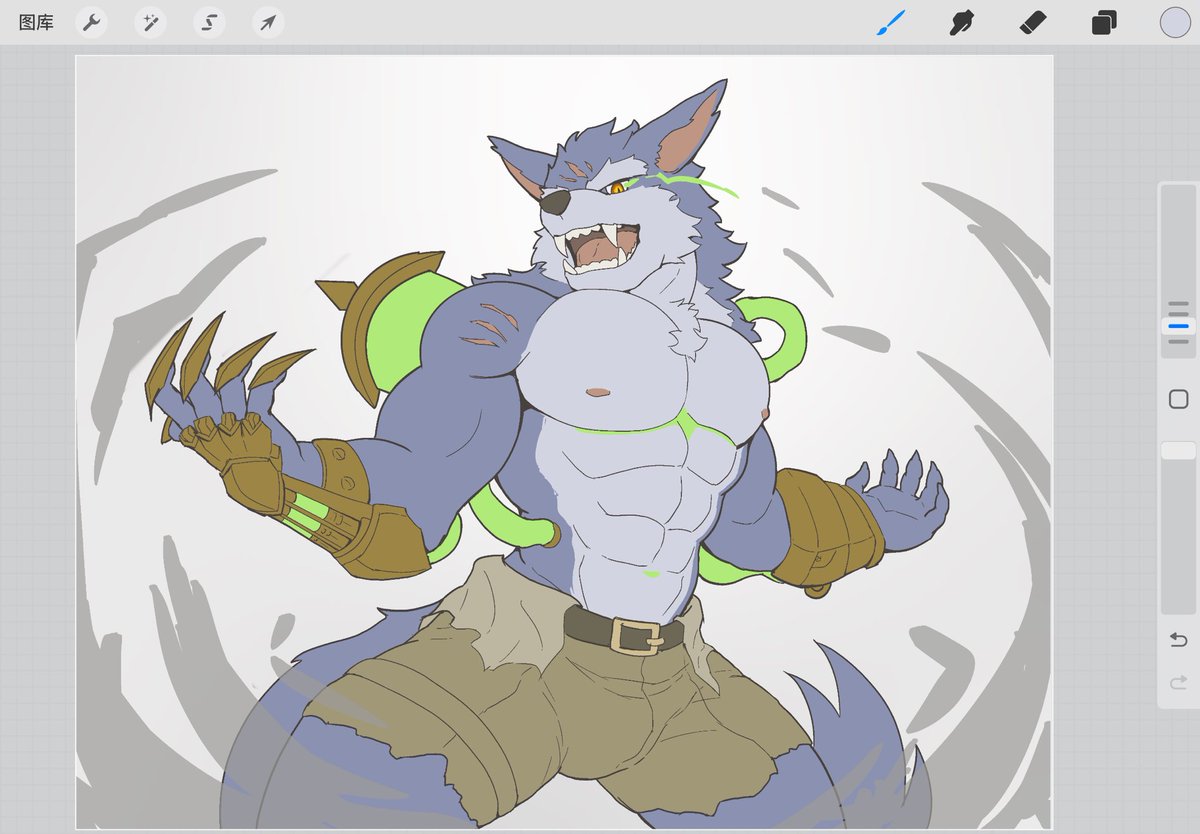The height and width of the screenshot is (834, 1200).
Task: Activate the Selection S-shaped tool
Action: 209,22
